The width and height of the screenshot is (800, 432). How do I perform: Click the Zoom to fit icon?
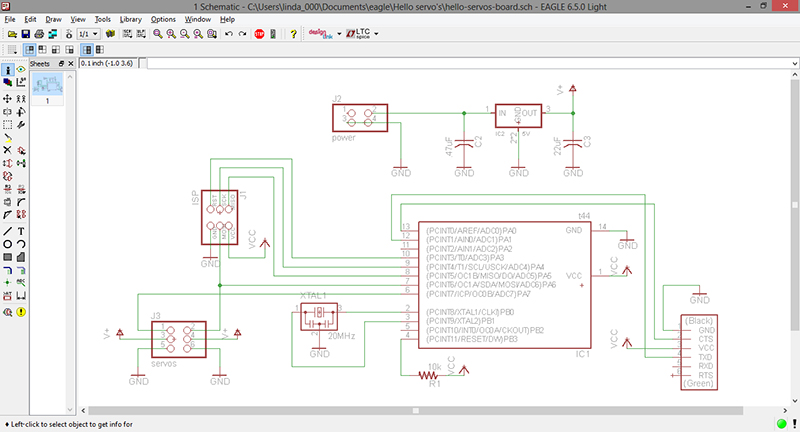click(158, 34)
